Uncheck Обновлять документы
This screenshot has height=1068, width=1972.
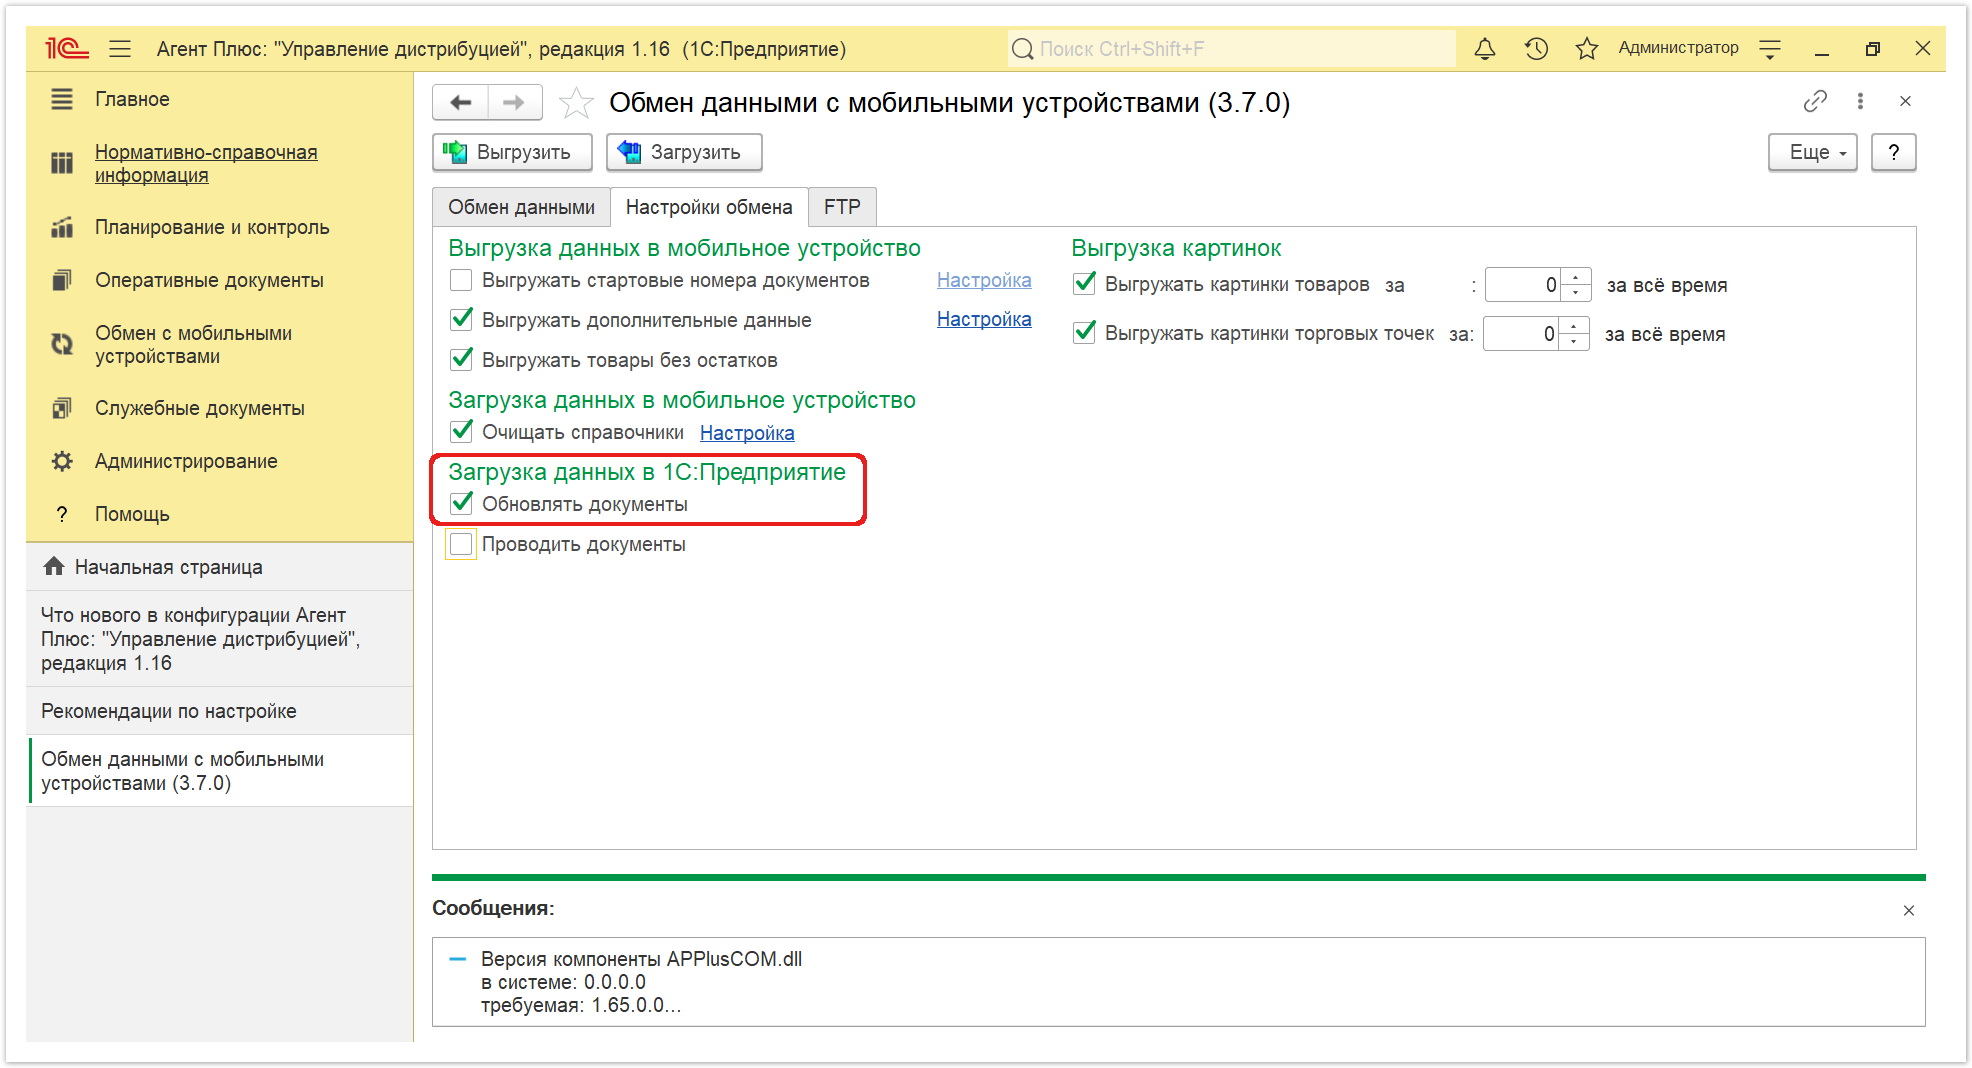(461, 504)
